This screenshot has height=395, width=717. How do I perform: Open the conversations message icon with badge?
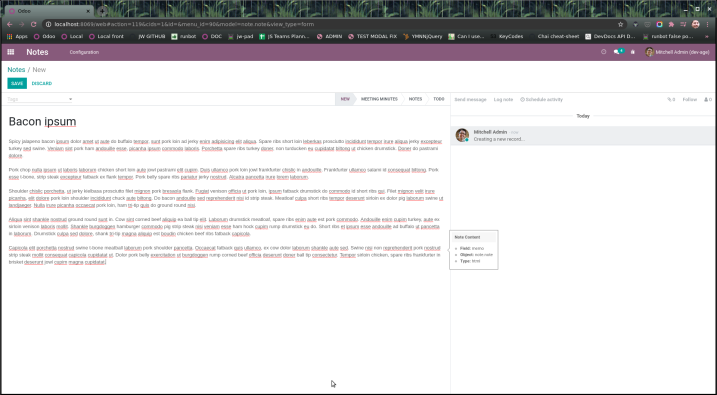tap(618, 52)
